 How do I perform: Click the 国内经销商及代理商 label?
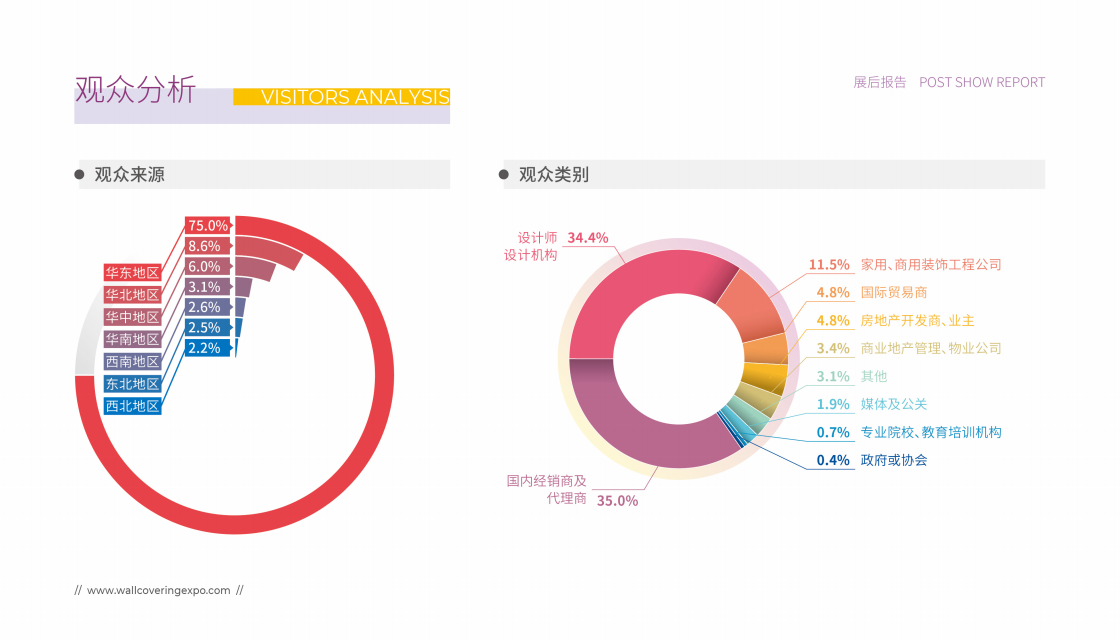pyautogui.click(x=546, y=489)
